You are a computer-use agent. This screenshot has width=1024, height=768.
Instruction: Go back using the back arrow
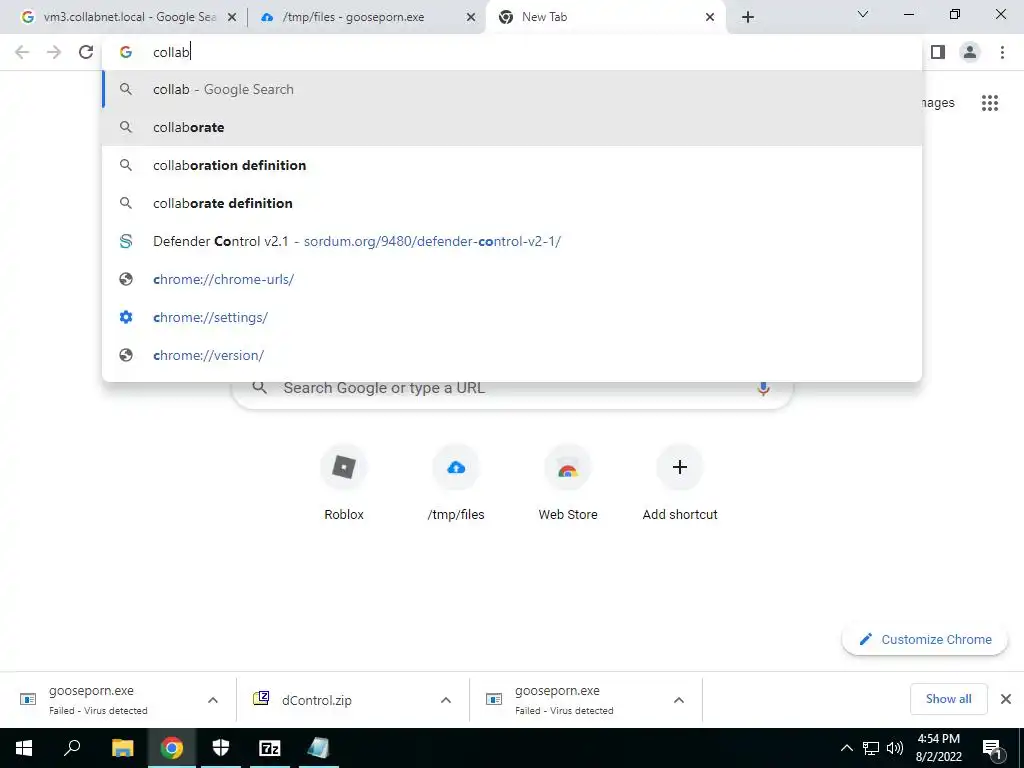(22, 52)
